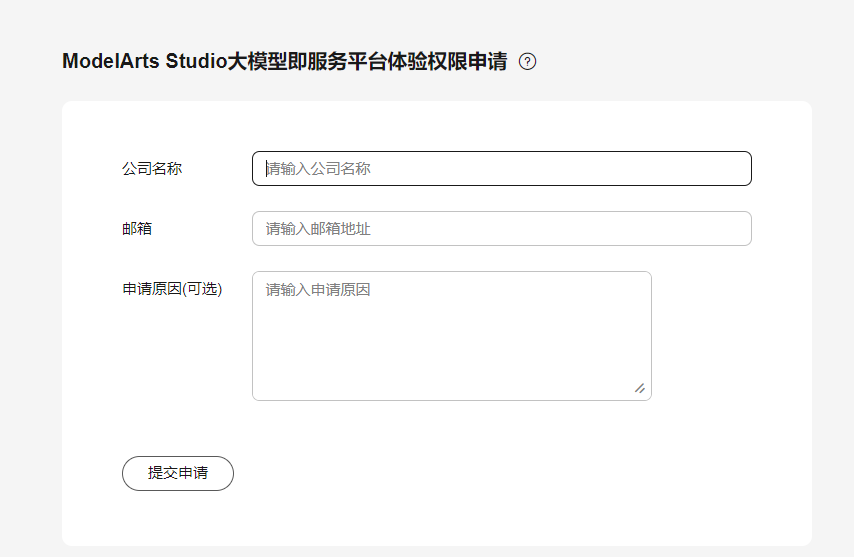Select the email text box
Screen dimensions: 854x557
[501, 229]
